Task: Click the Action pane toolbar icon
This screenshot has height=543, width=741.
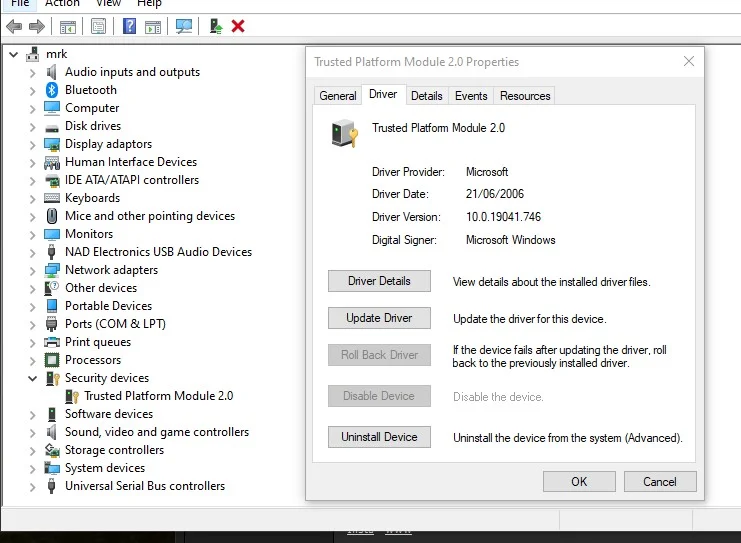Action: click(153, 26)
